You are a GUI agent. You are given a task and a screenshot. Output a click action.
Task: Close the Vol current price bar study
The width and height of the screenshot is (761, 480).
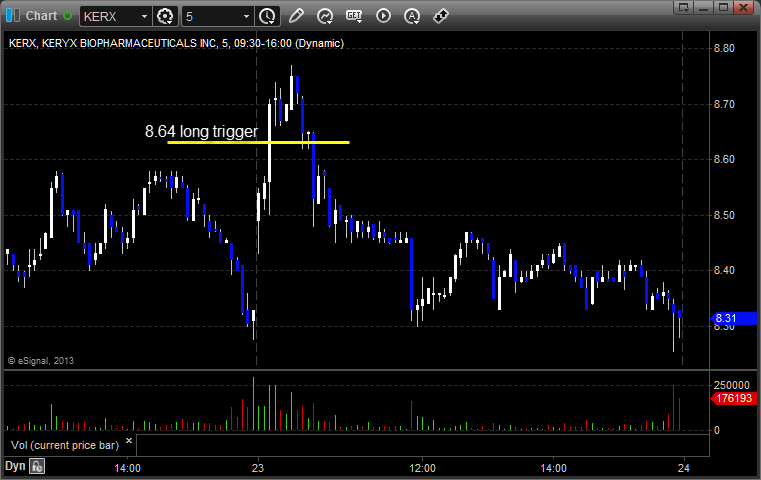(x=129, y=441)
